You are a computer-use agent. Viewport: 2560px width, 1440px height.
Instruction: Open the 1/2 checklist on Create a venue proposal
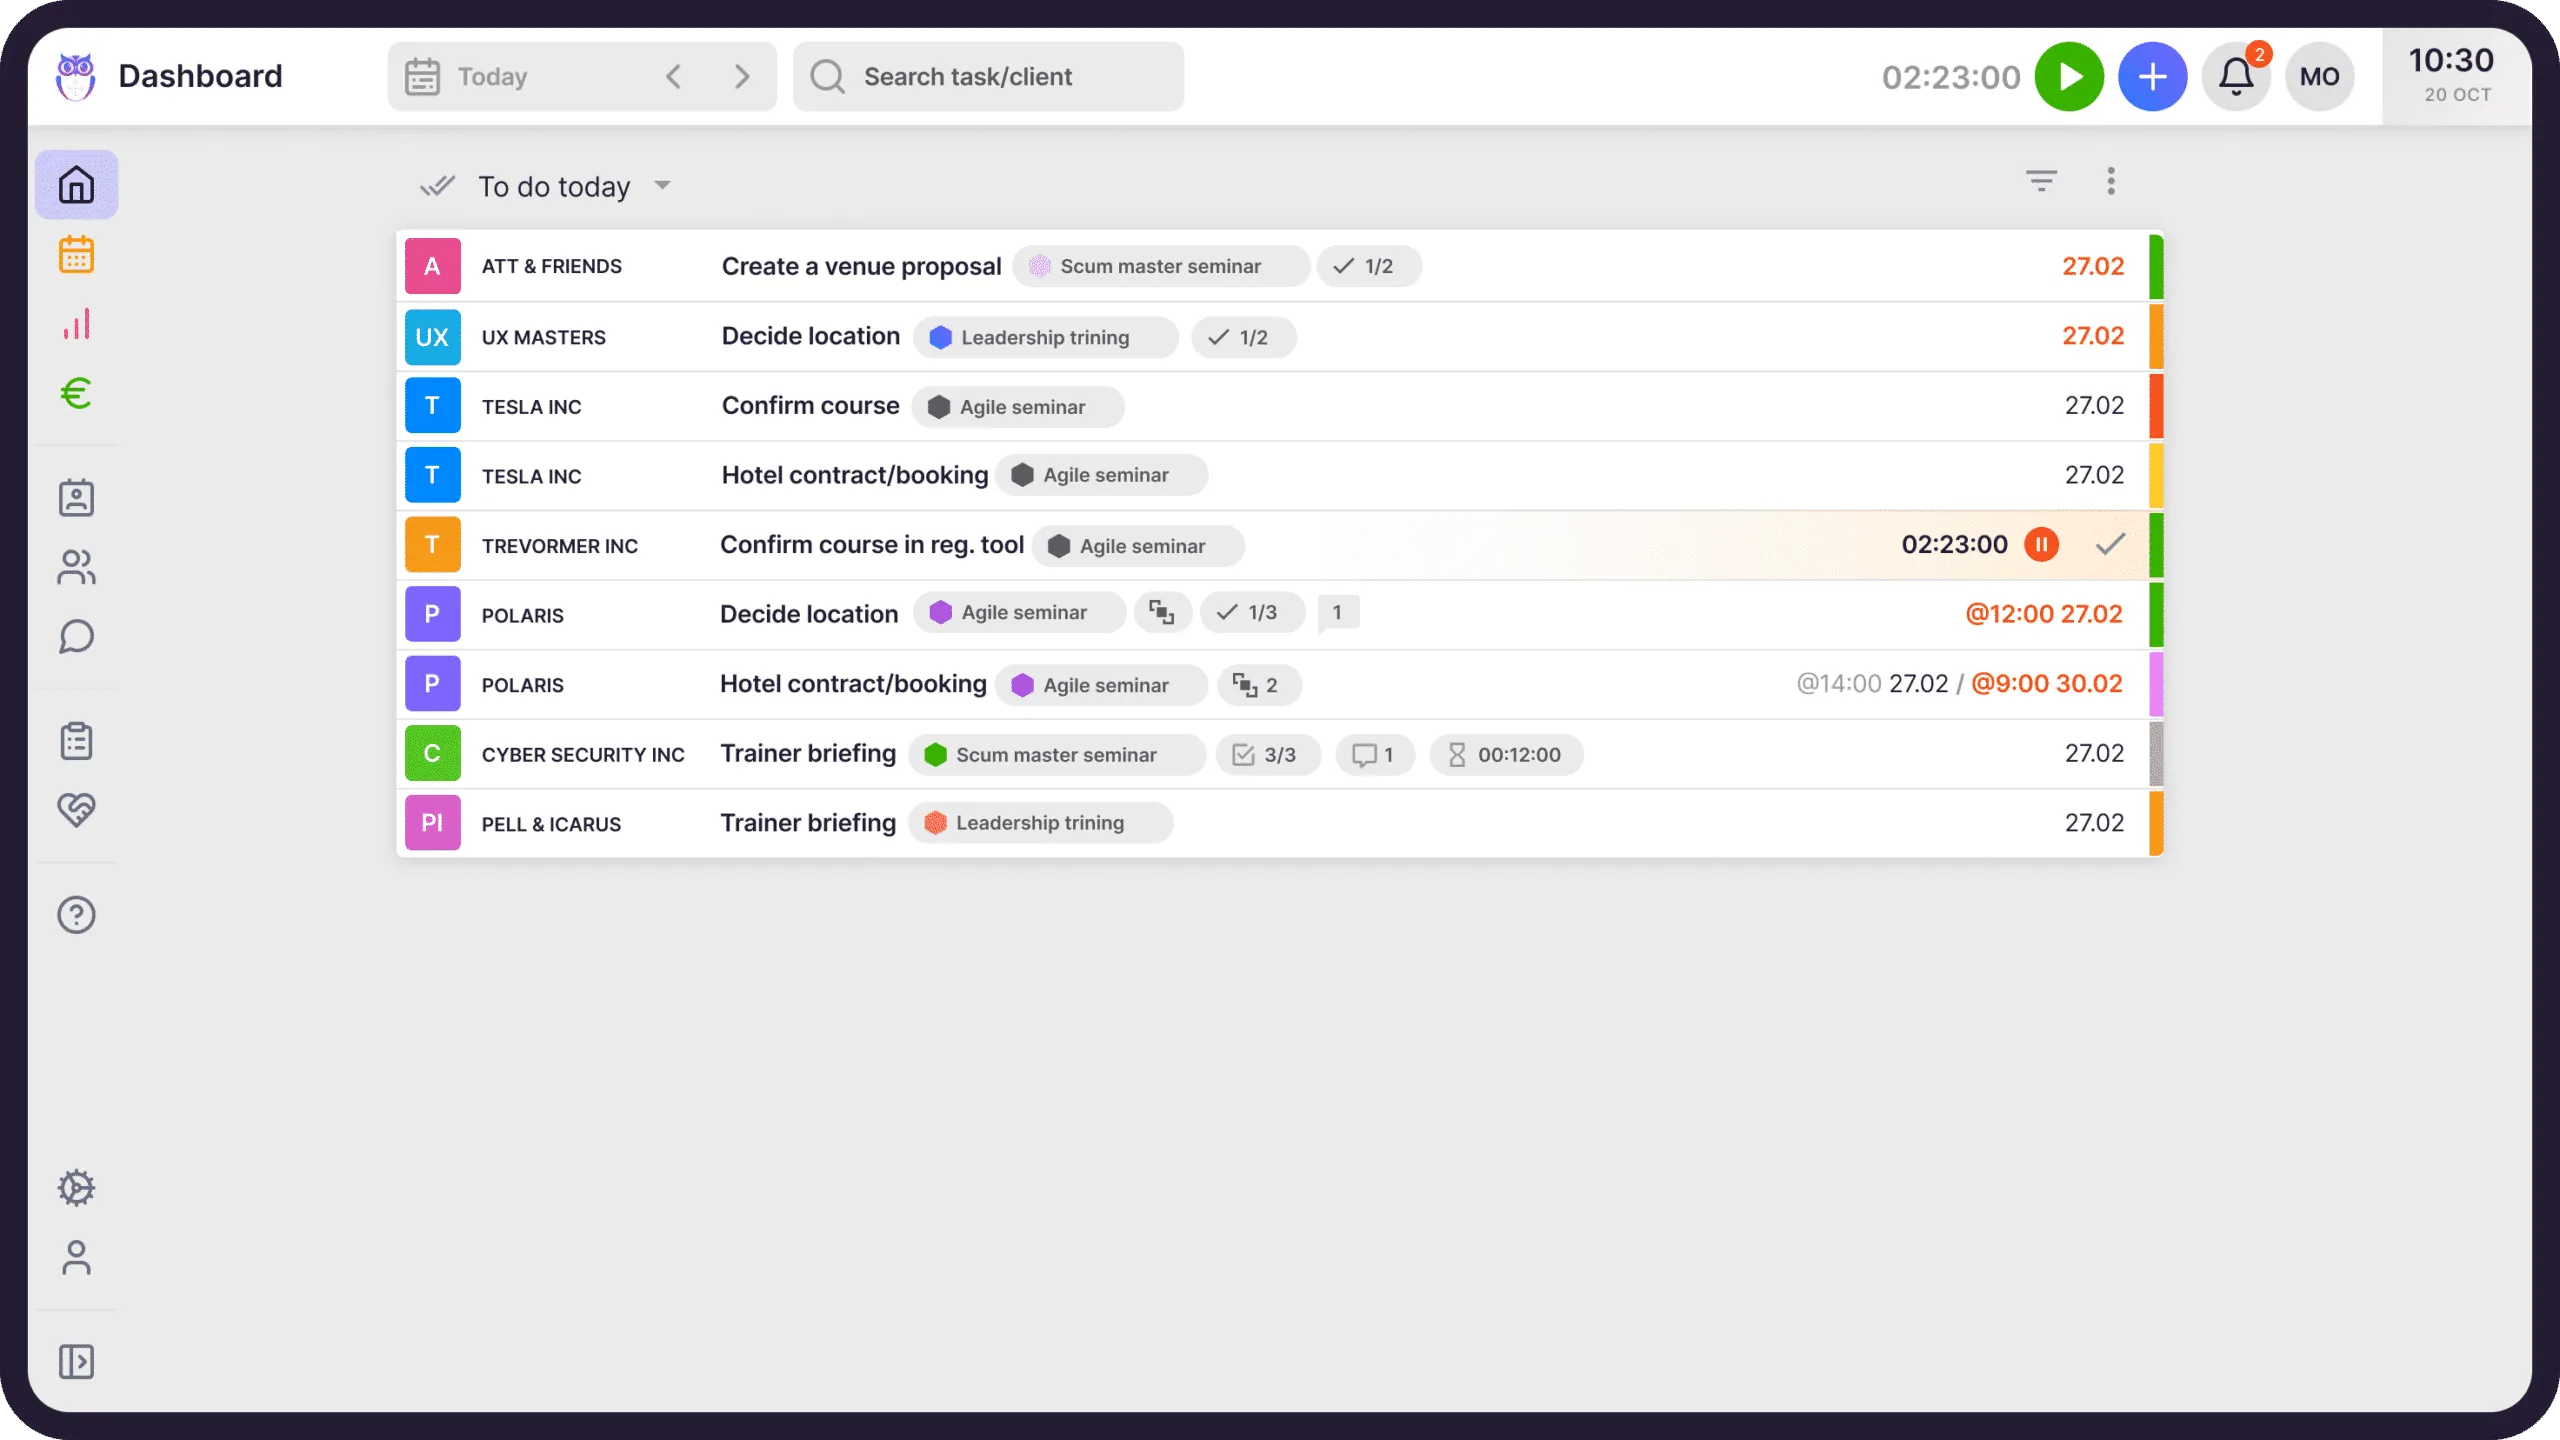(x=1369, y=266)
